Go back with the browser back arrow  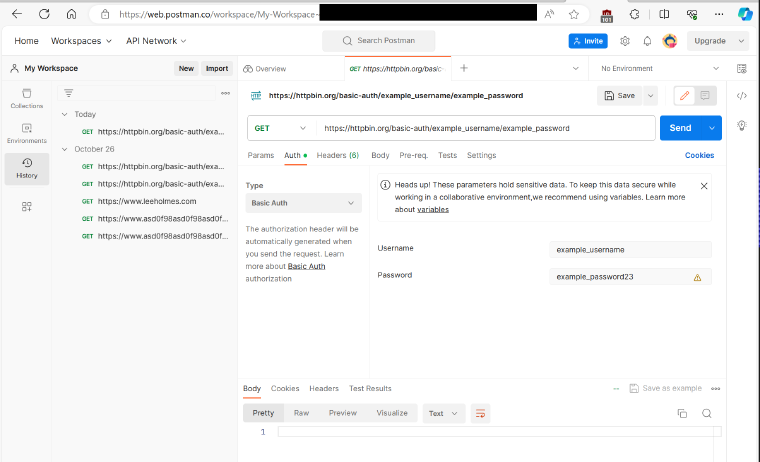click(x=17, y=14)
